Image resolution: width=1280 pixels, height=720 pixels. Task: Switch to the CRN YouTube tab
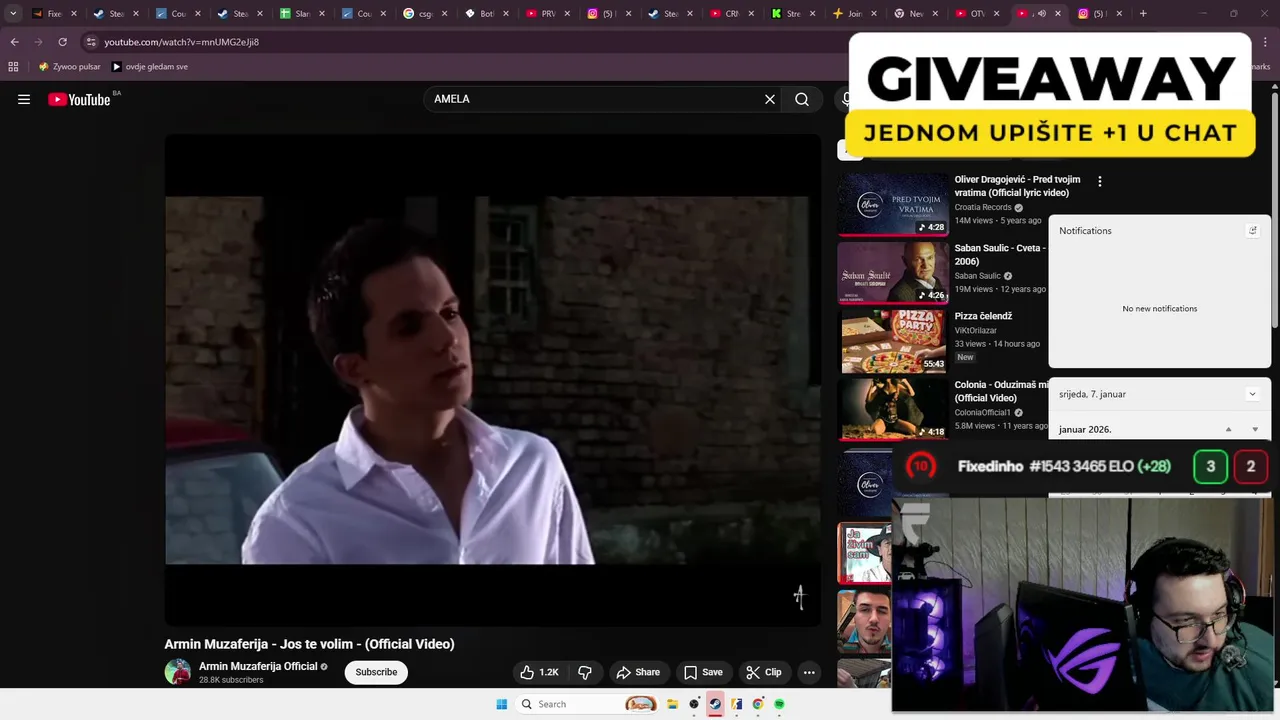tap(732, 14)
